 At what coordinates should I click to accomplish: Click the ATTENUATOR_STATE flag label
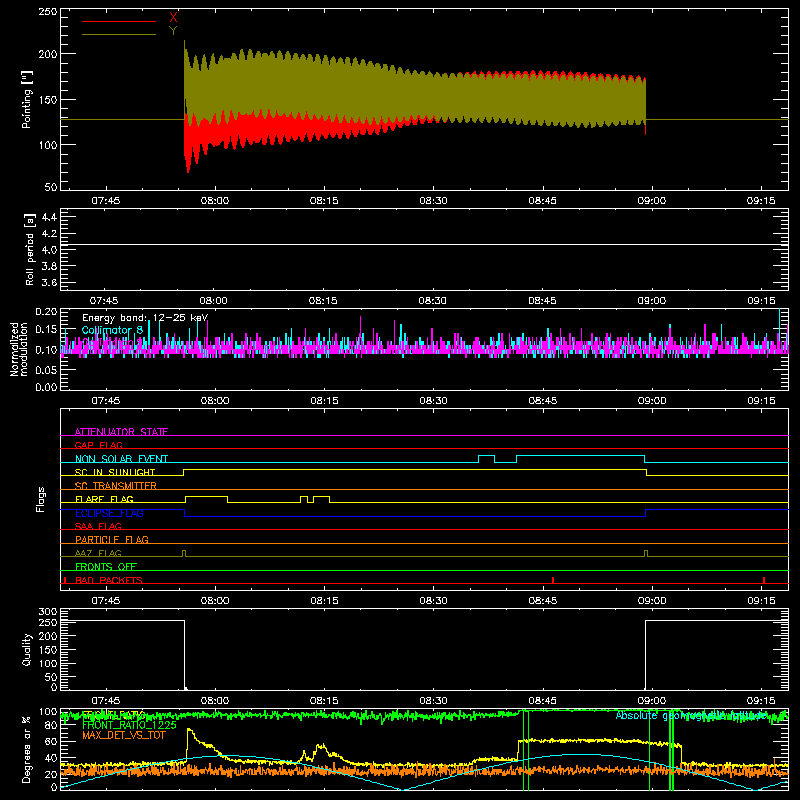click(x=121, y=432)
